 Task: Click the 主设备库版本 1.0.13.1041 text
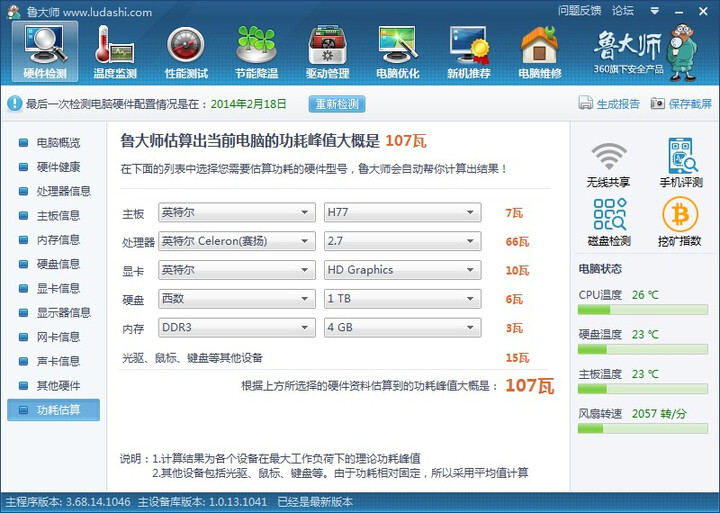(x=202, y=502)
